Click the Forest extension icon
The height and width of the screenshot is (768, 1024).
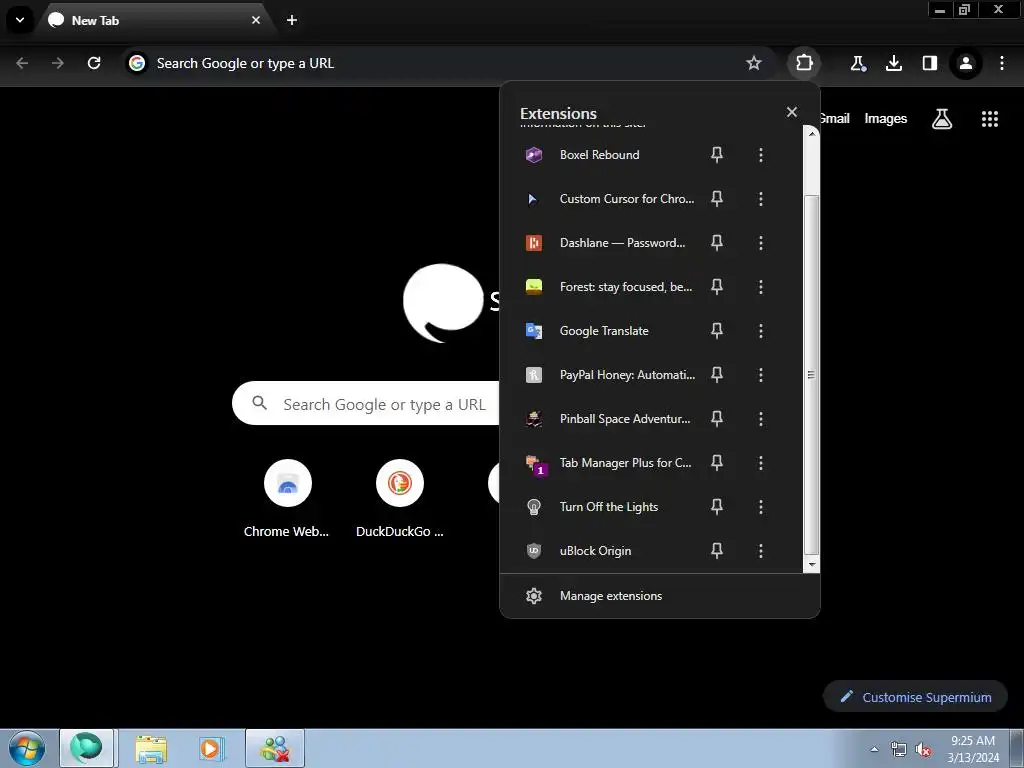(x=534, y=287)
